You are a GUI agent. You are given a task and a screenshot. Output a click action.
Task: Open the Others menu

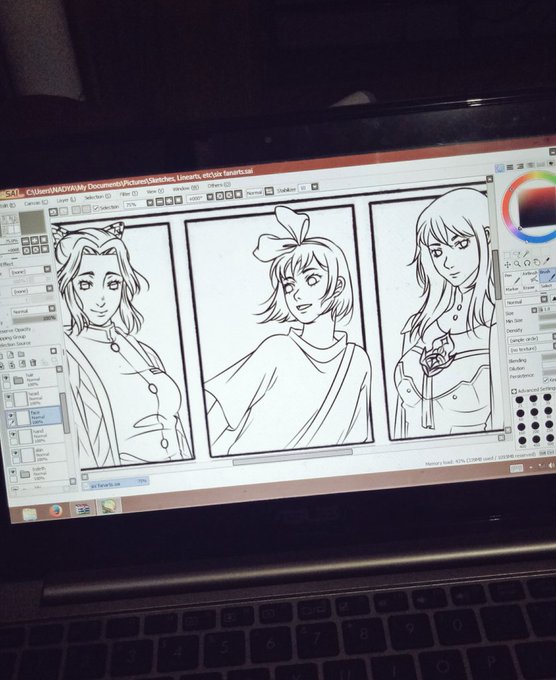click(219, 186)
